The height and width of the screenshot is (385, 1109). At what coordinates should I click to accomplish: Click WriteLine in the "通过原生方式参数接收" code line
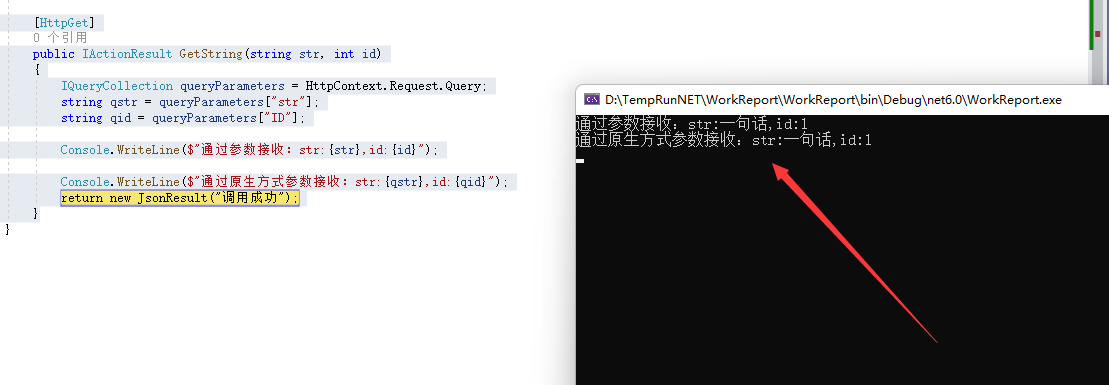(x=148, y=183)
